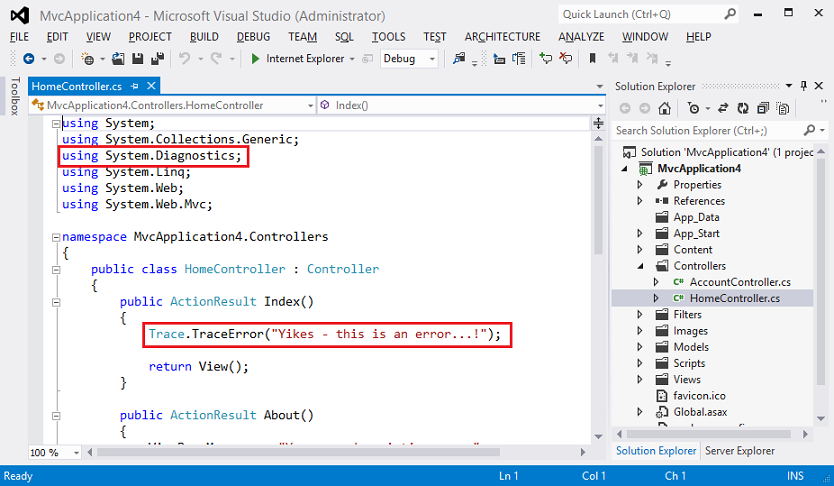Viewport: 834px width, 486px height.
Task: Select HomeController.cs in Solution Explorer
Action: coord(735,298)
